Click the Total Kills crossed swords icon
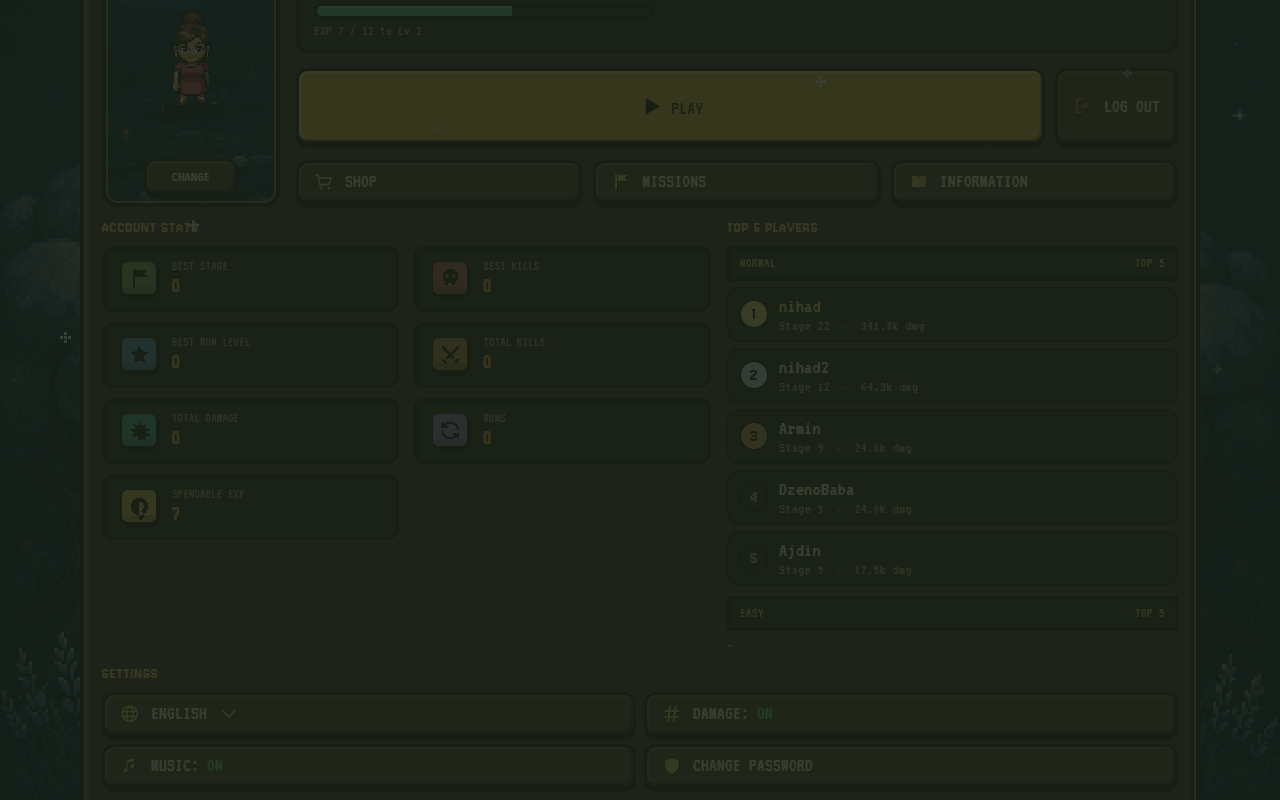1280x800 pixels. (x=450, y=353)
